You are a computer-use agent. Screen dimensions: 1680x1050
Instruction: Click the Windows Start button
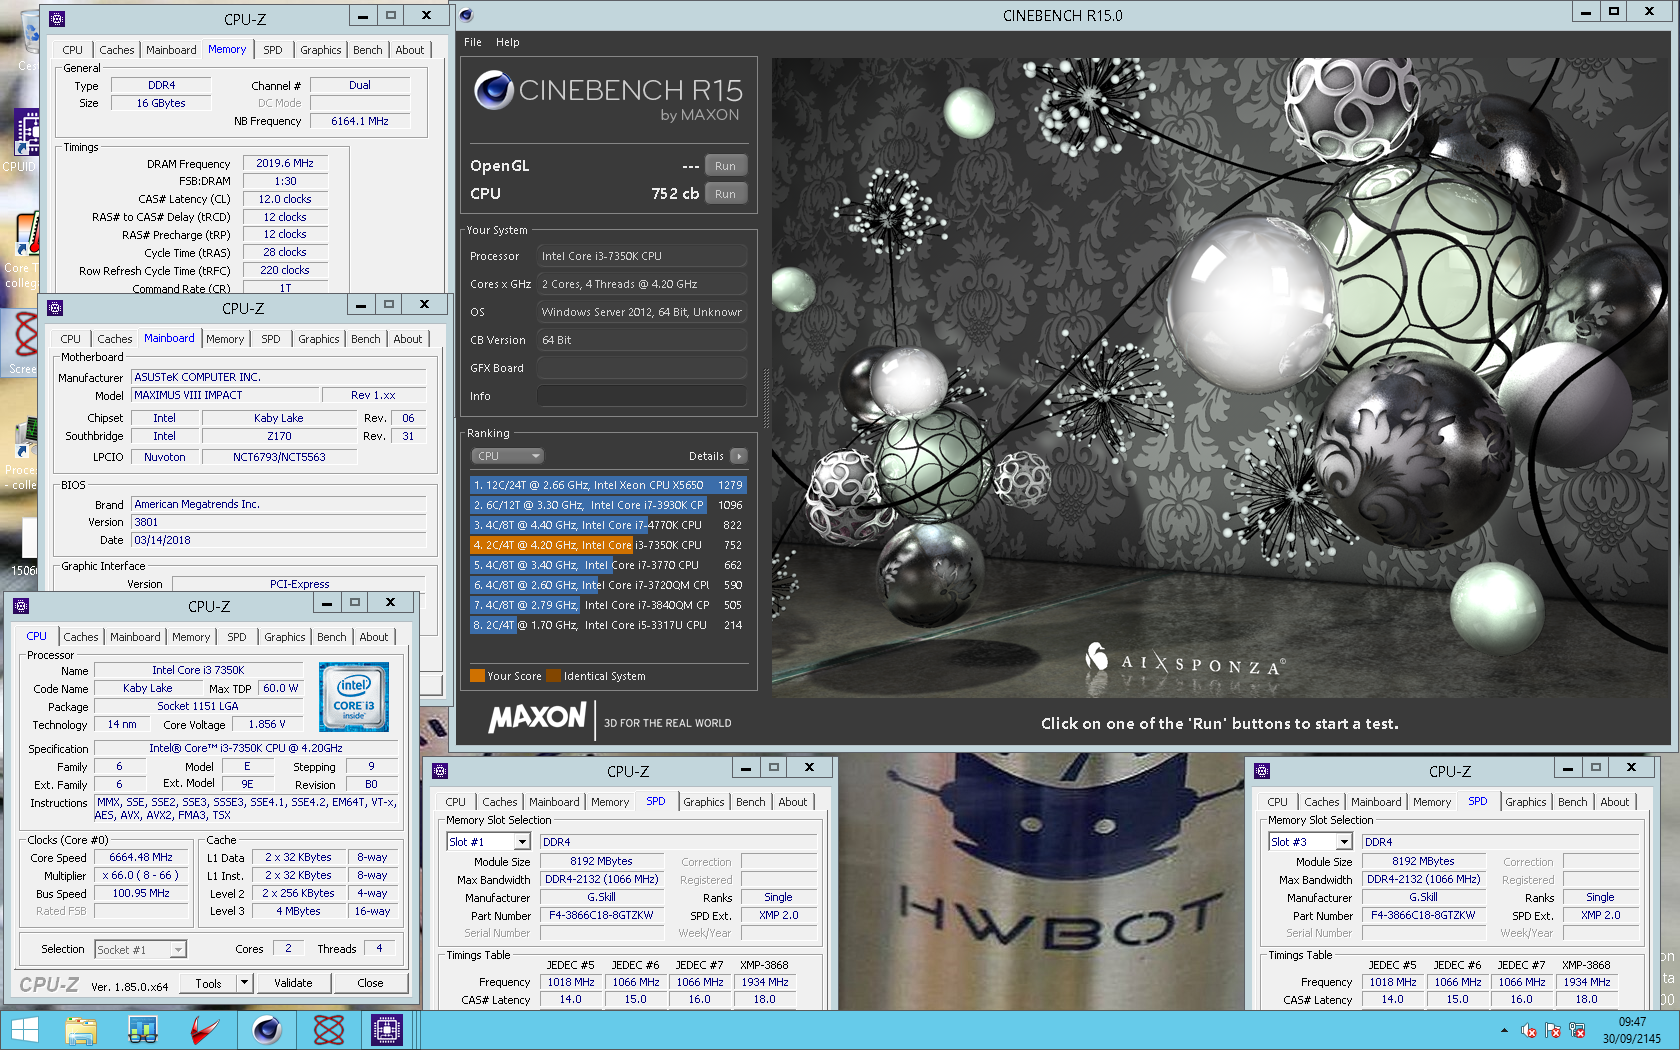click(x=24, y=1029)
